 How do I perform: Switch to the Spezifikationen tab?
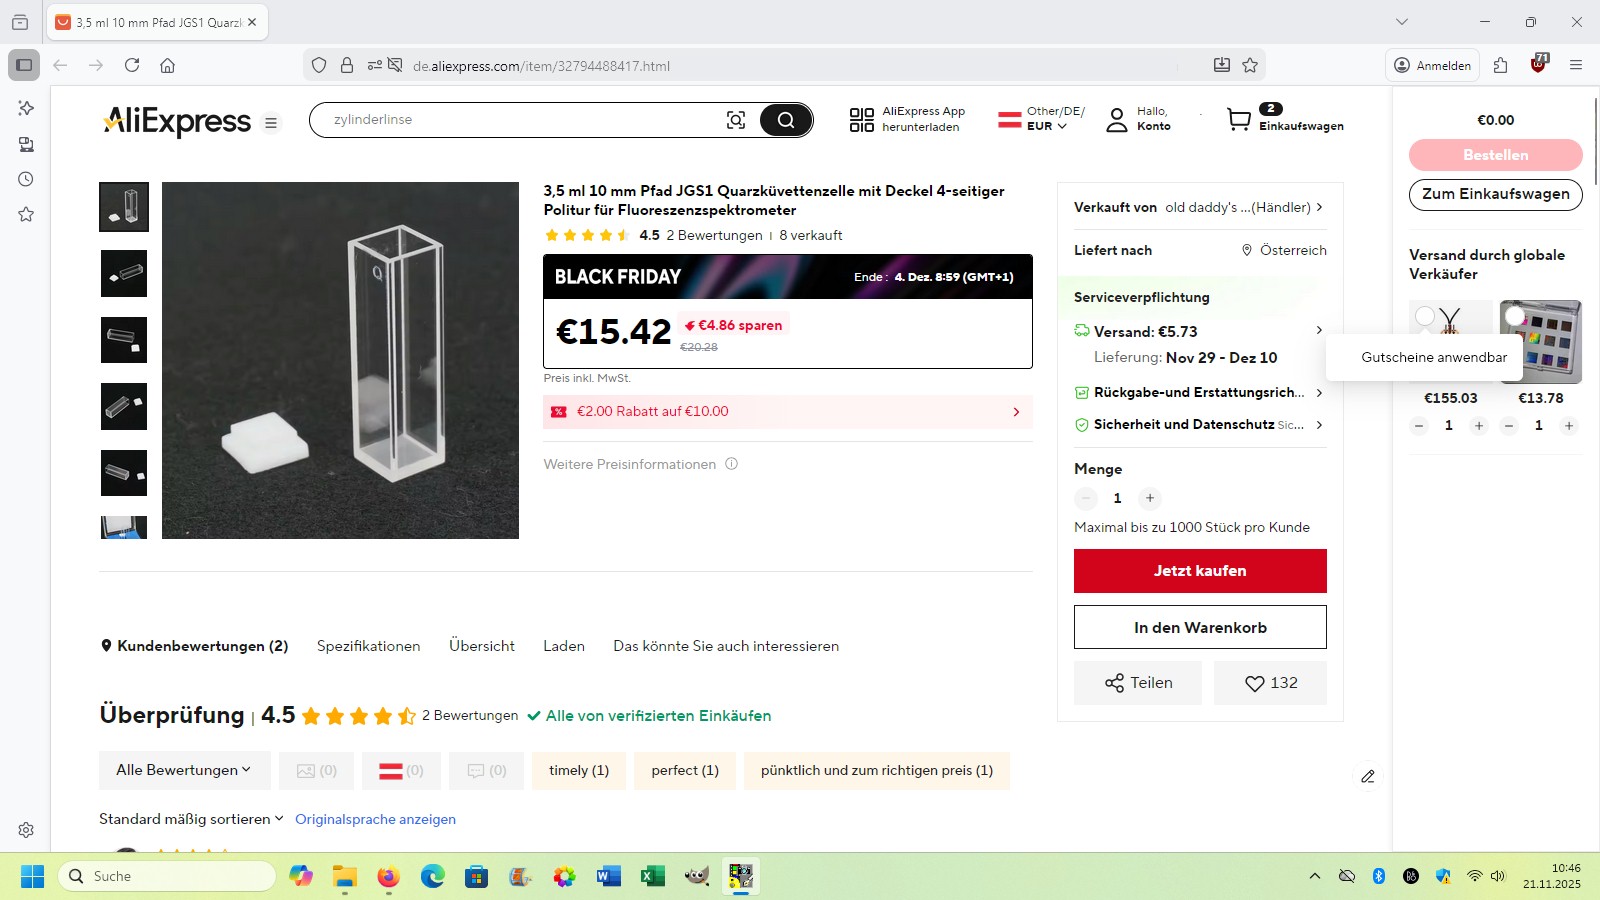click(368, 646)
